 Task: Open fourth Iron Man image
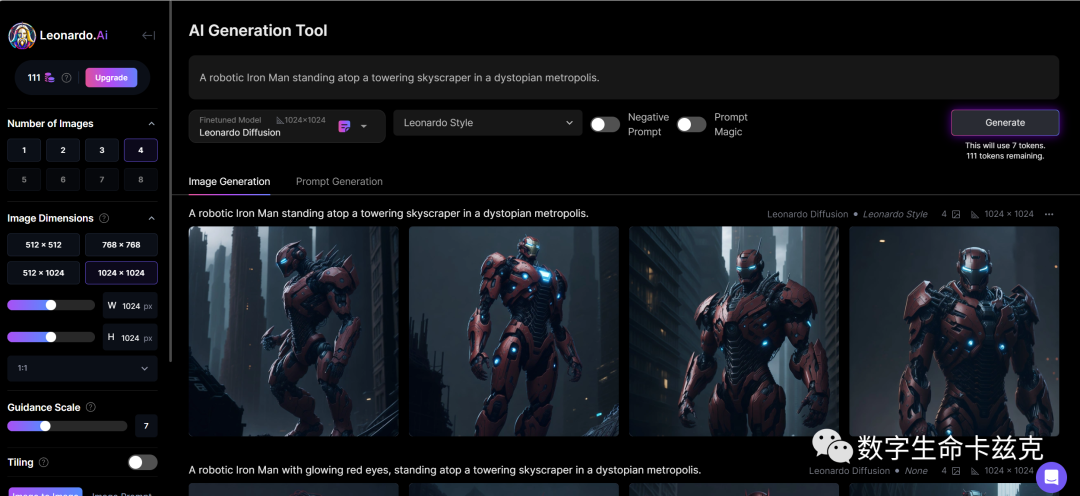point(954,331)
